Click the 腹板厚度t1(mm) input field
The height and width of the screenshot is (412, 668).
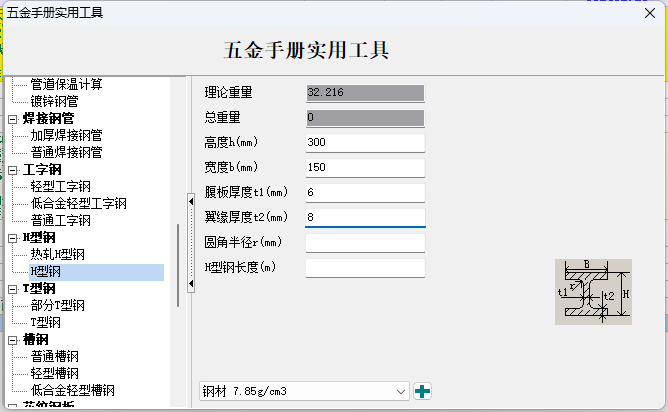(365, 193)
